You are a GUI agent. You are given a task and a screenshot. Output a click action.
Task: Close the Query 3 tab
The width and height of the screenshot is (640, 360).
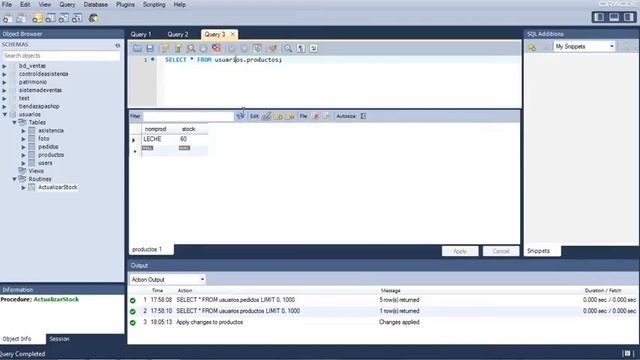[x=233, y=34]
